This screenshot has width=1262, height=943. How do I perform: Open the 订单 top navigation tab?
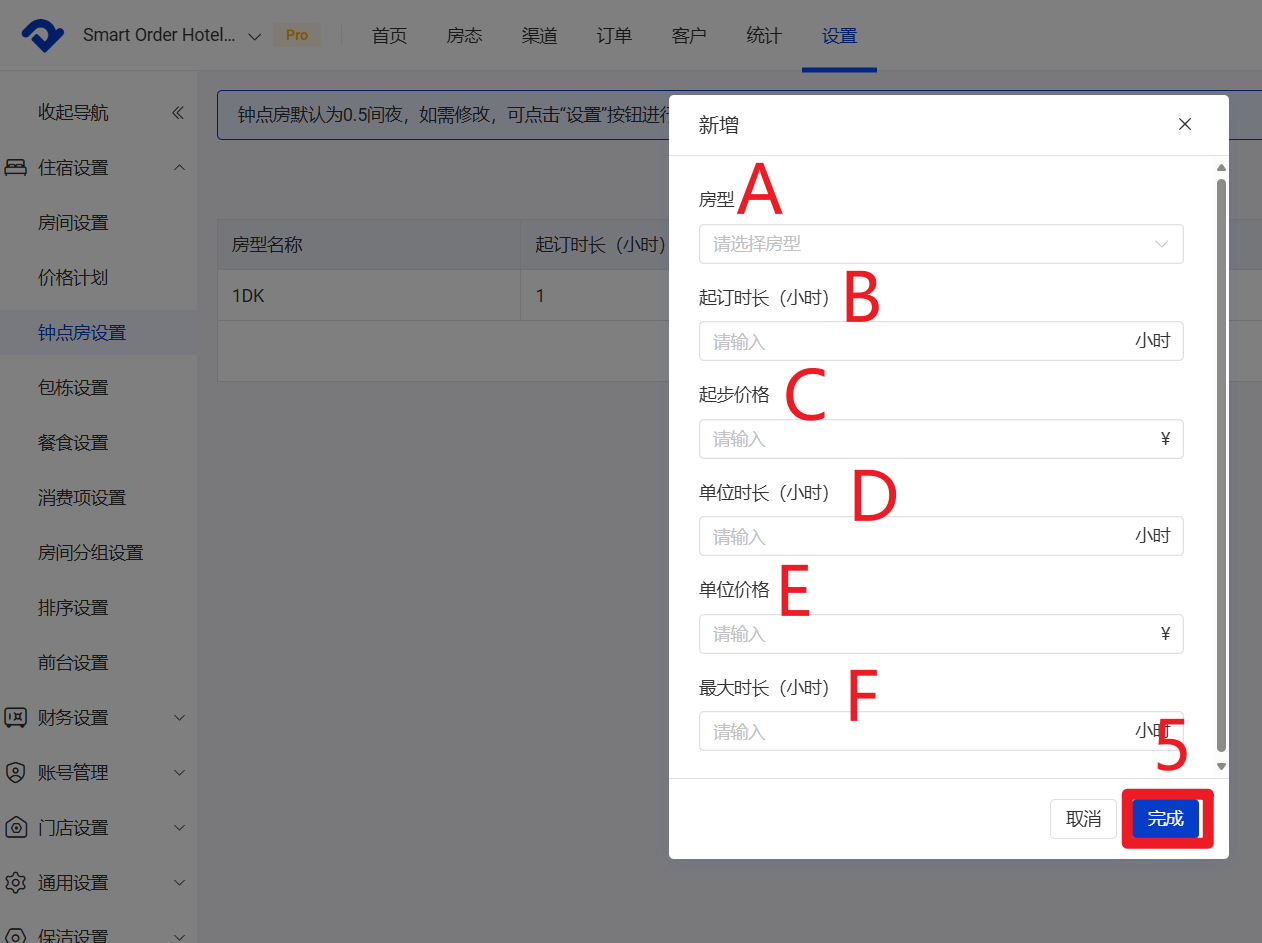click(x=614, y=36)
